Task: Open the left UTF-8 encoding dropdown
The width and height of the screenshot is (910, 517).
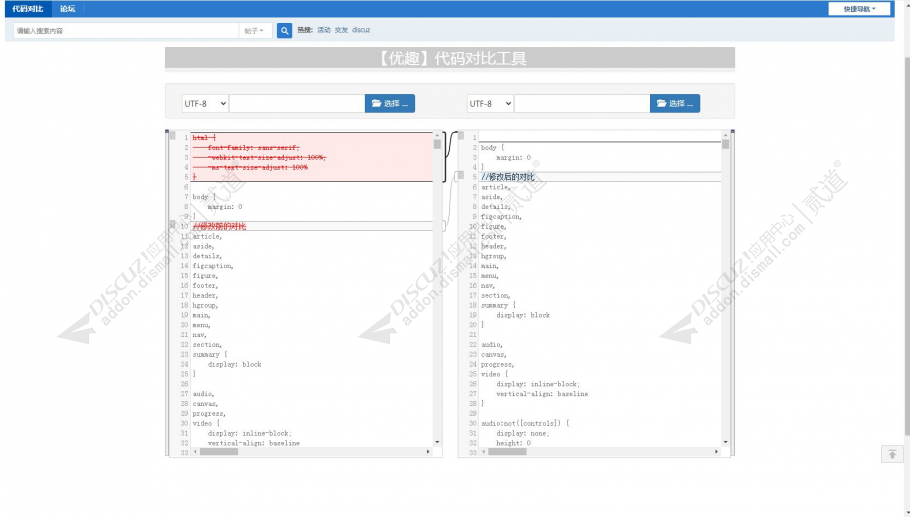Action: [205, 103]
